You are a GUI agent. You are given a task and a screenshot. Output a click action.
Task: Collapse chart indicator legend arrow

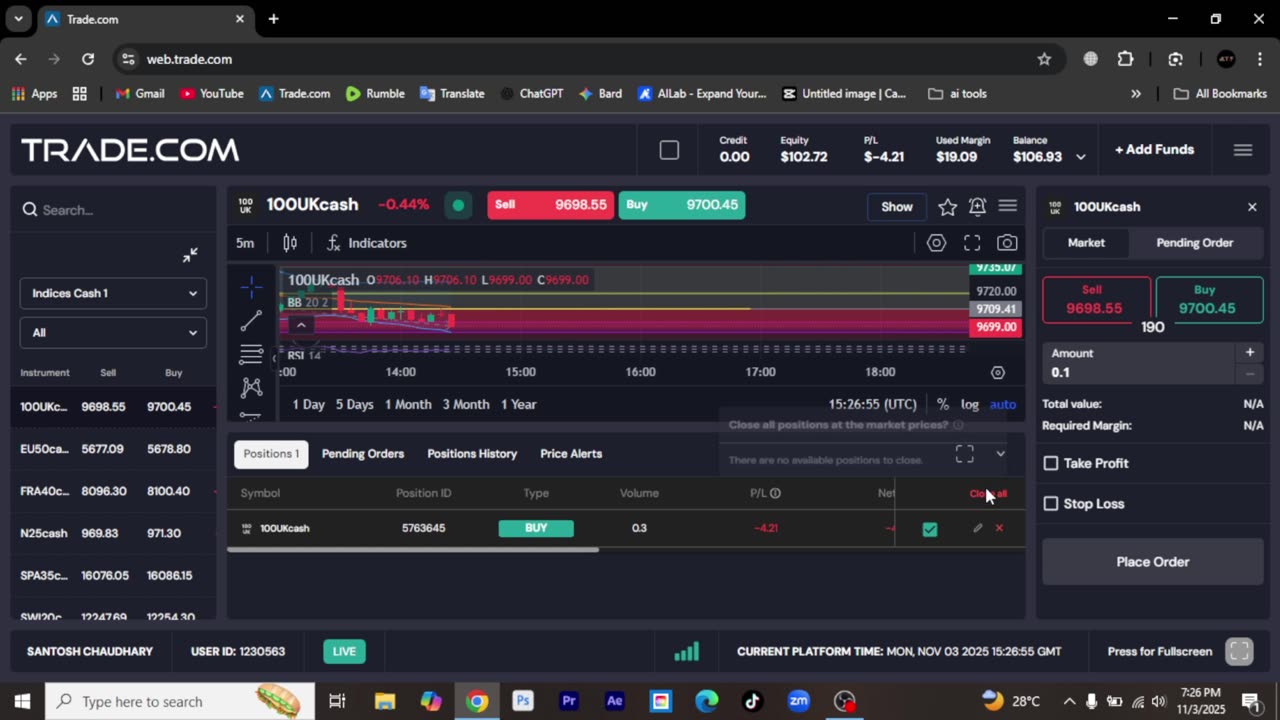click(x=300, y=324)
